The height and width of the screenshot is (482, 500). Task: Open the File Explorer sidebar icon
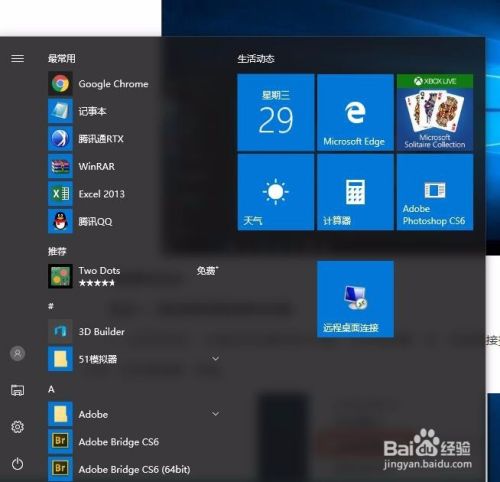pyautogui.click(x=17, y=390)
